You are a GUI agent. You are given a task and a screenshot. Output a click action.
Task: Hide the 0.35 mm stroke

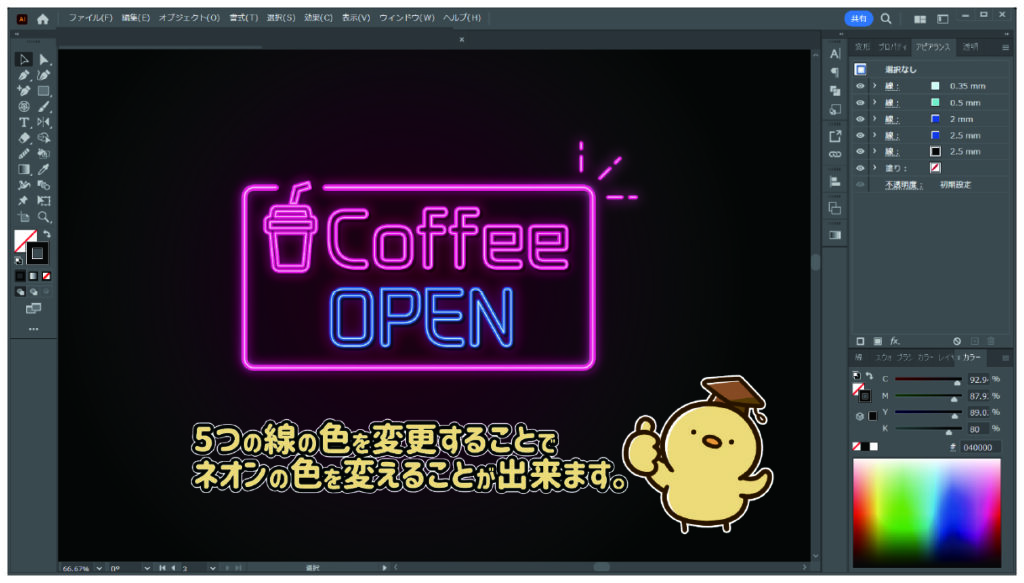860,86
